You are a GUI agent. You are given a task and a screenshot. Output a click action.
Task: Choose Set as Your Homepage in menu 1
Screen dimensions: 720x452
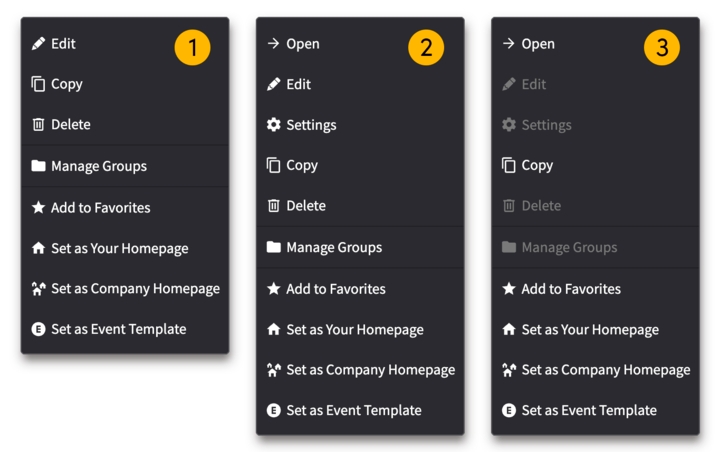tap(119, 249)
